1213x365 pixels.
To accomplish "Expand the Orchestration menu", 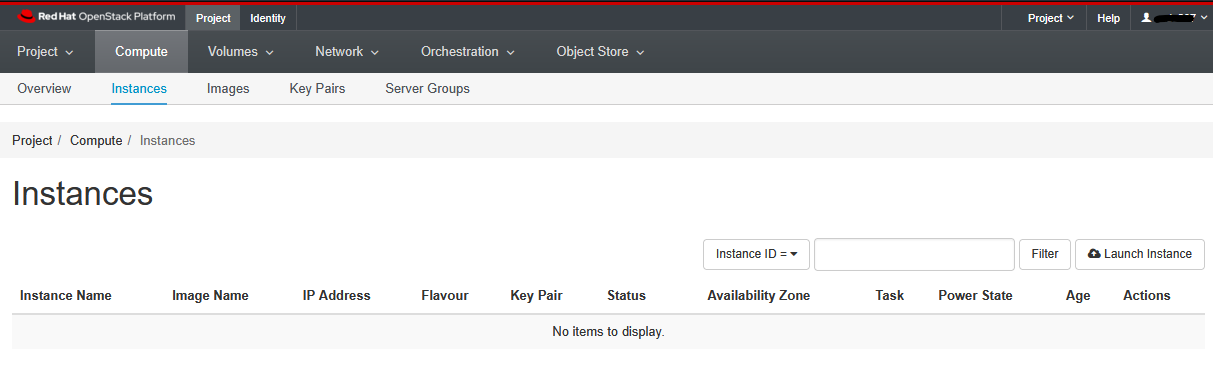I will tap(468, 52).
